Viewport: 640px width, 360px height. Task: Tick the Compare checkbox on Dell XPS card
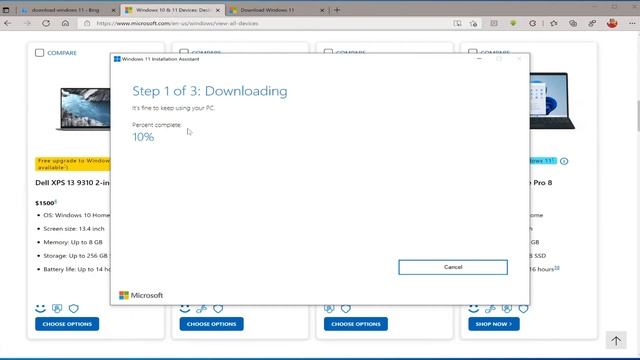(x=40, y=53)
